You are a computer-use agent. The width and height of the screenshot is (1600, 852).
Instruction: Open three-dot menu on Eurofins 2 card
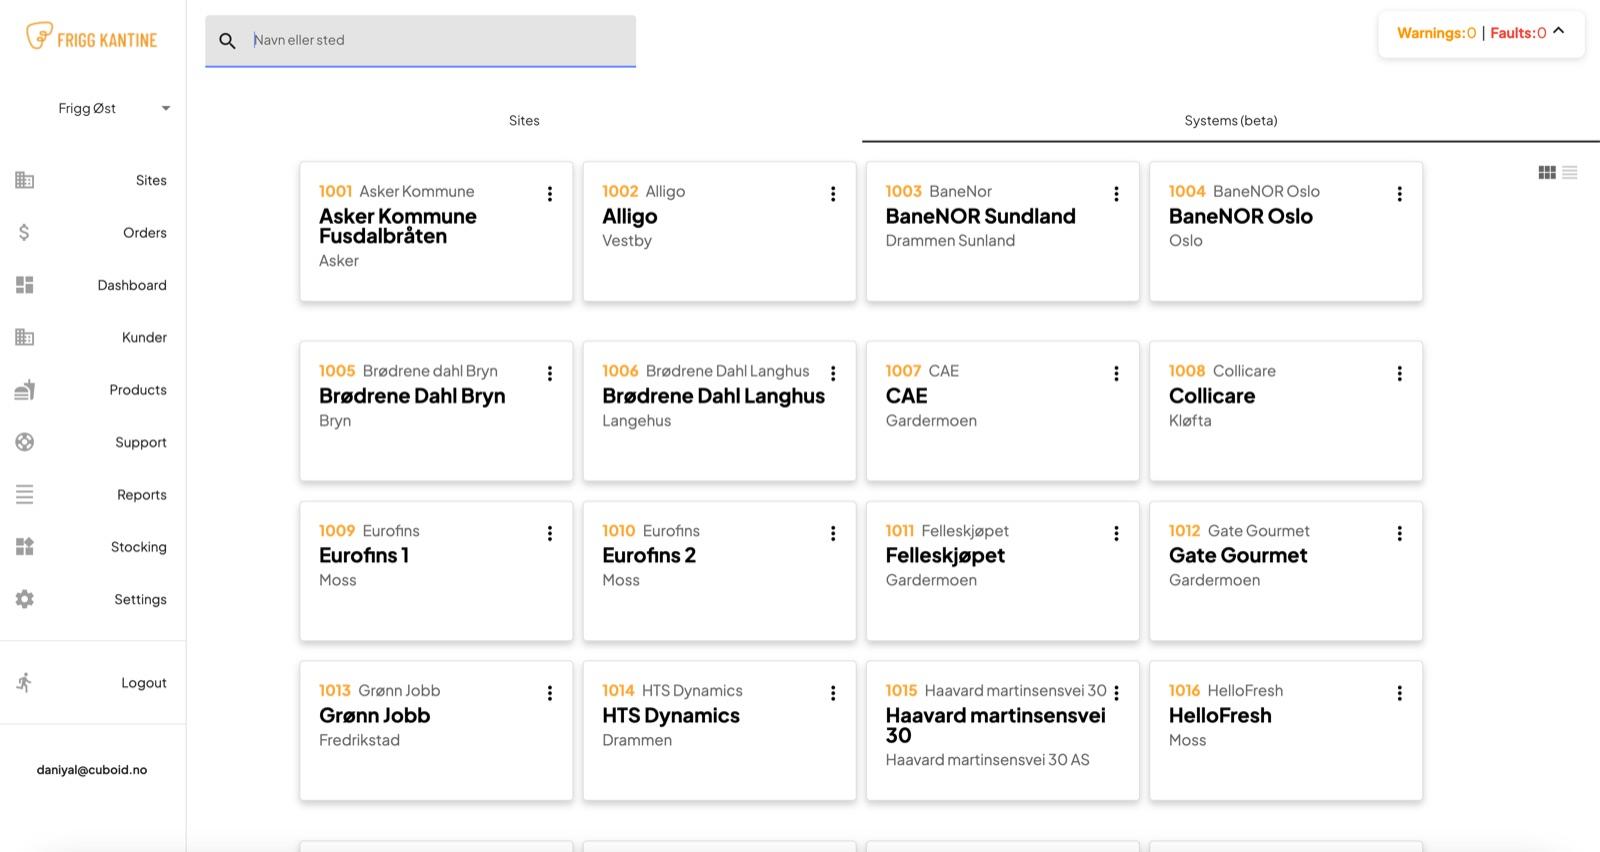pyautogui.click(x=833, y=534)
